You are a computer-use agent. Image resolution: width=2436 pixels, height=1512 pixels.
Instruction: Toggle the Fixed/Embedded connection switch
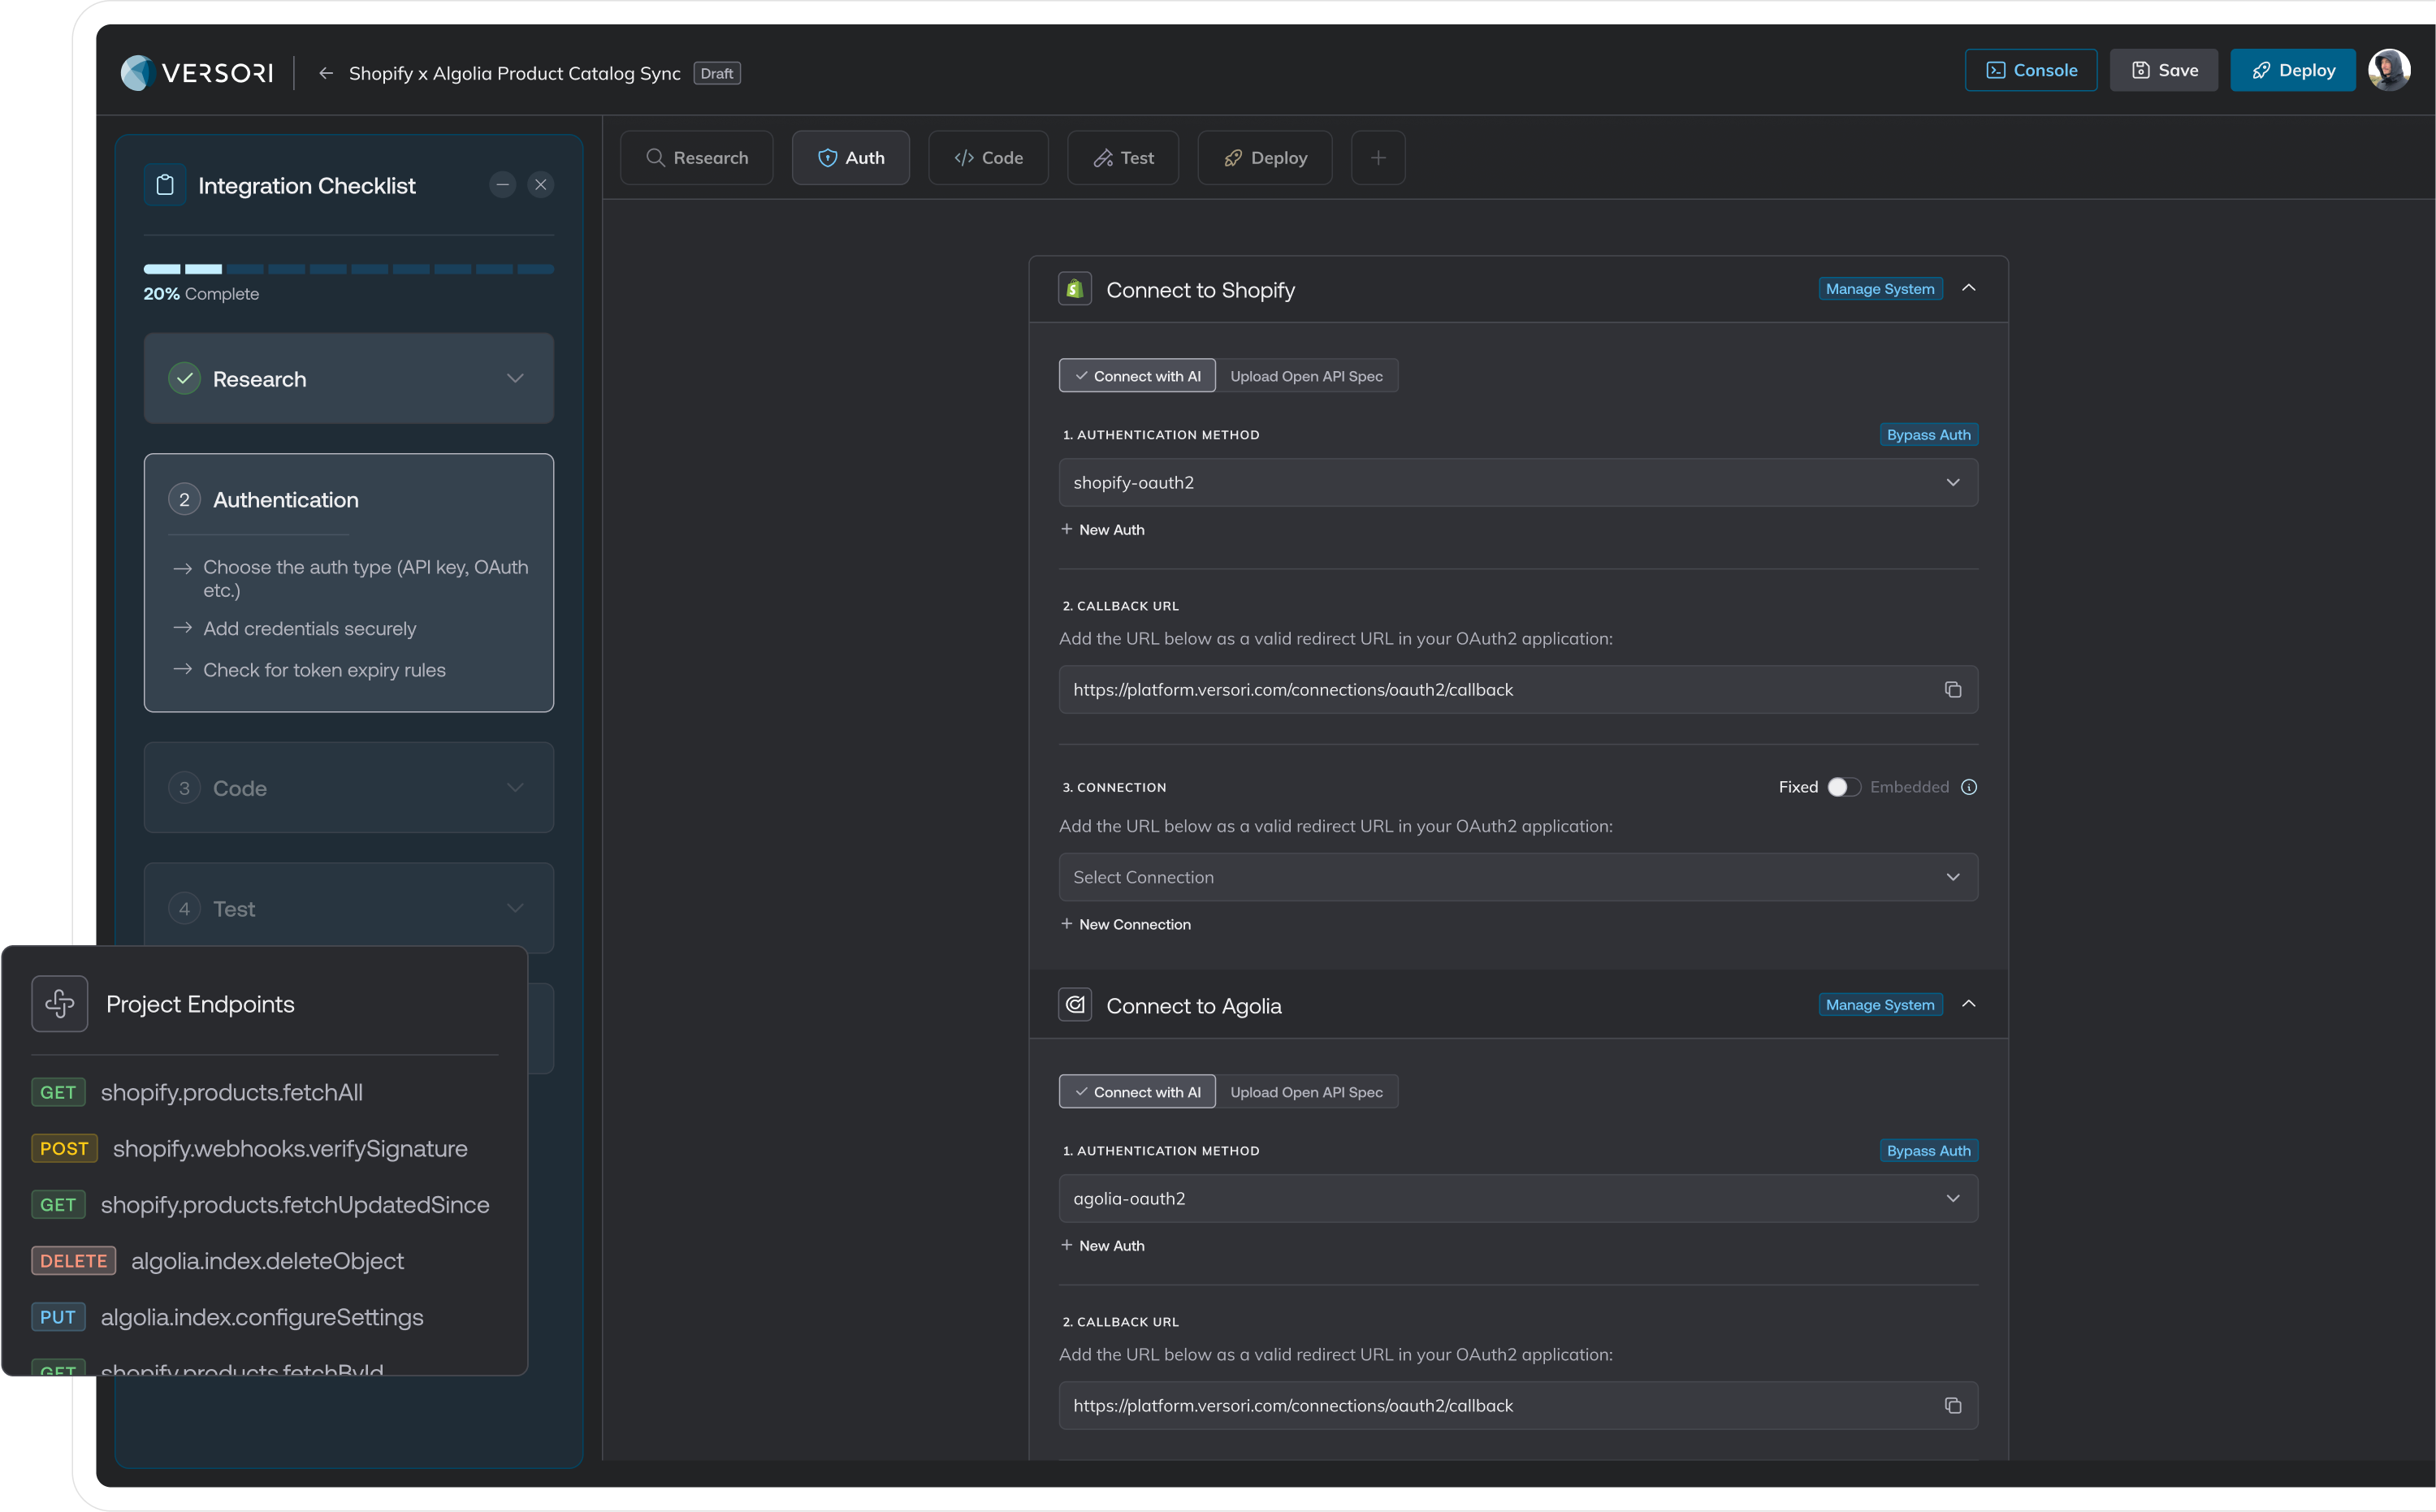pos(1844,787)
